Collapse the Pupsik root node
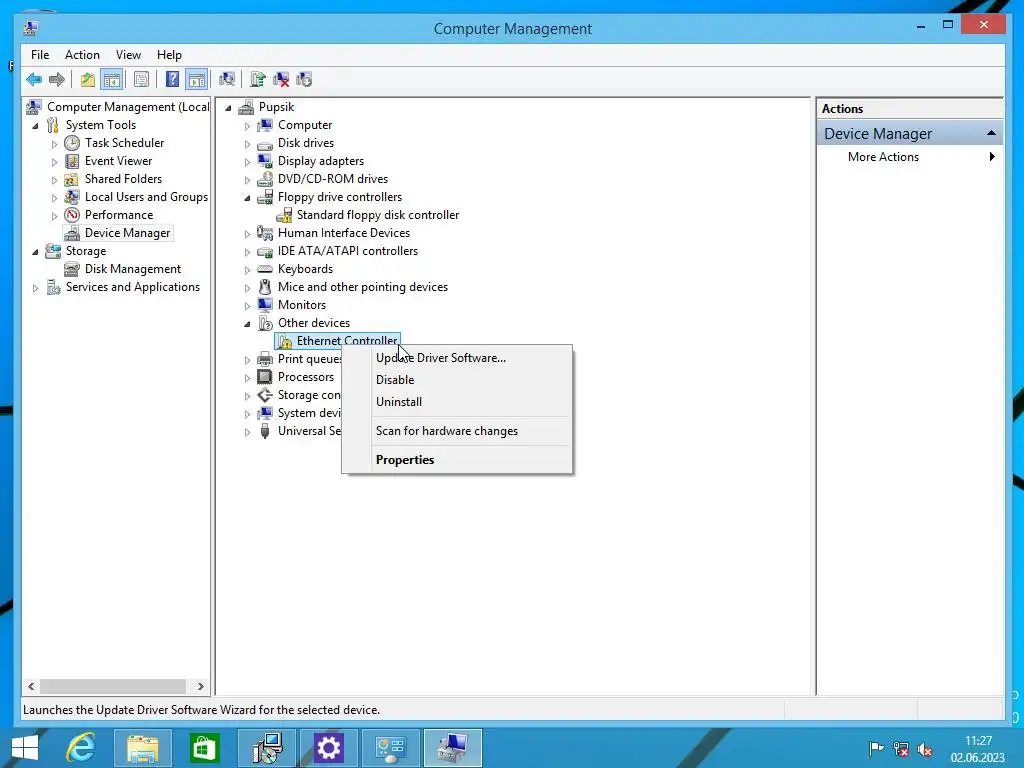 click(x=228, y=108)
